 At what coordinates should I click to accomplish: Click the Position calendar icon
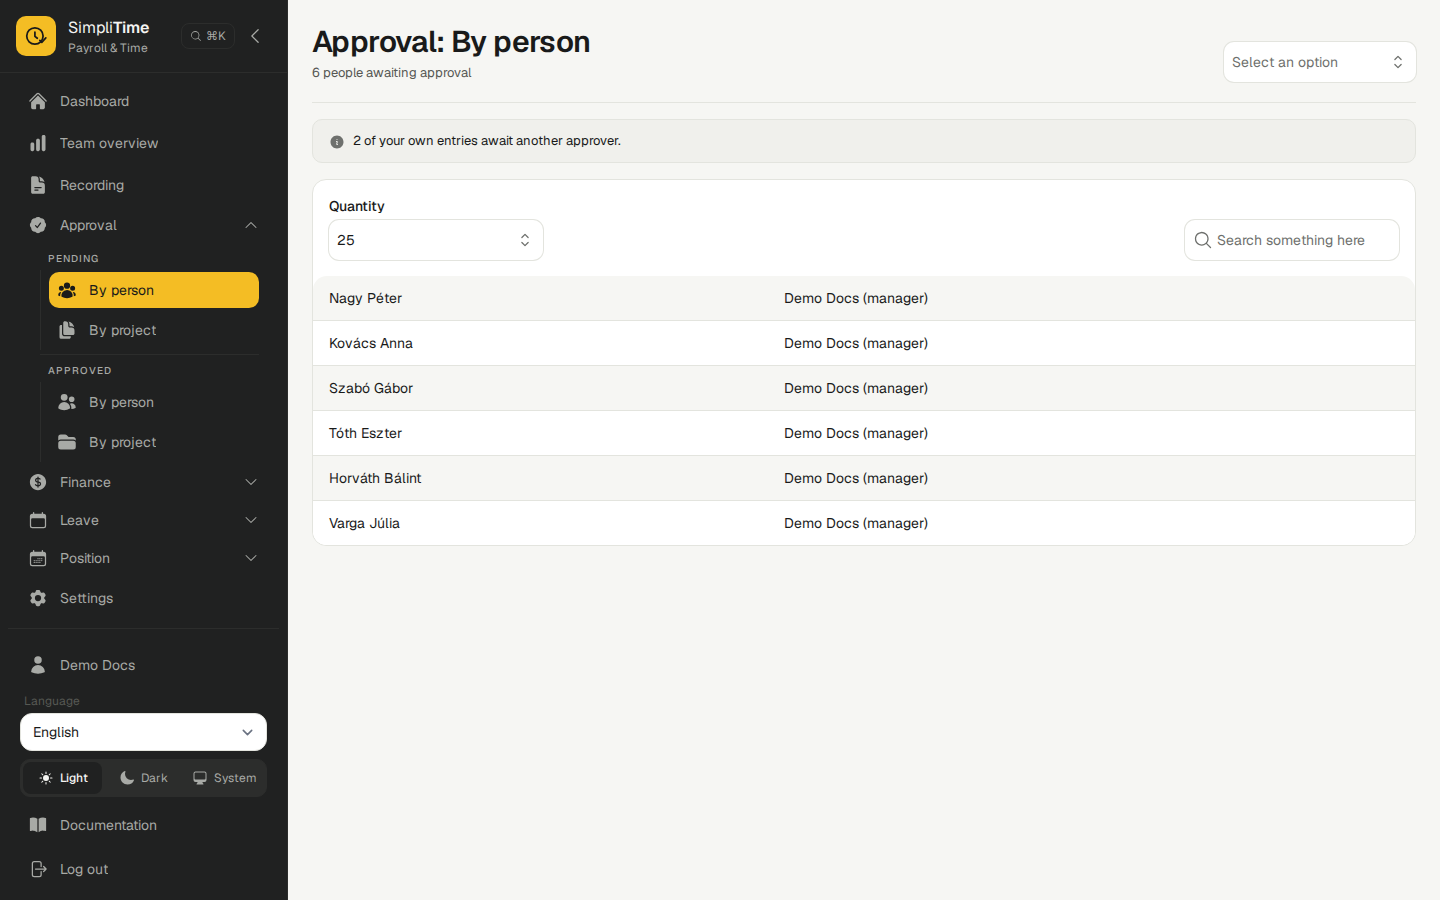[38, 558]
